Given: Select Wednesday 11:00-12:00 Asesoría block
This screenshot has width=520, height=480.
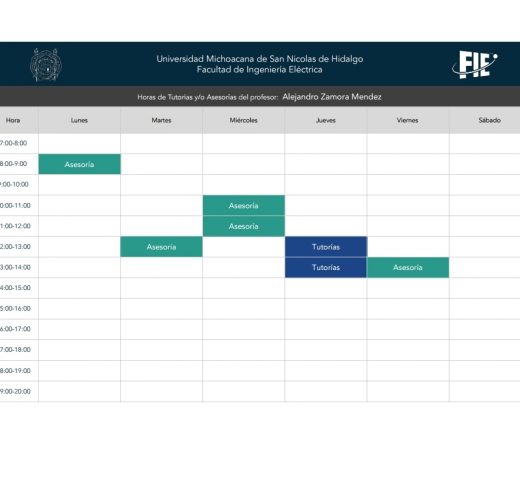Looking at the screenshot, I should [x=244, y=226].
